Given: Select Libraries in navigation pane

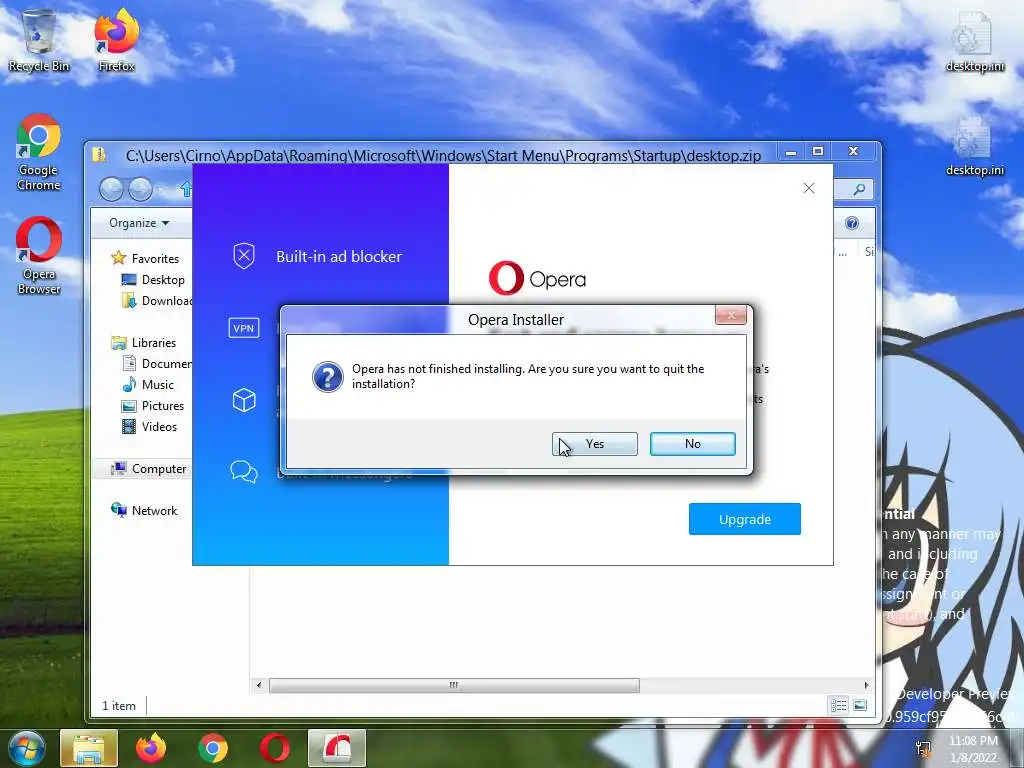Looking at the screenshot, I should [x=144, y=343].
